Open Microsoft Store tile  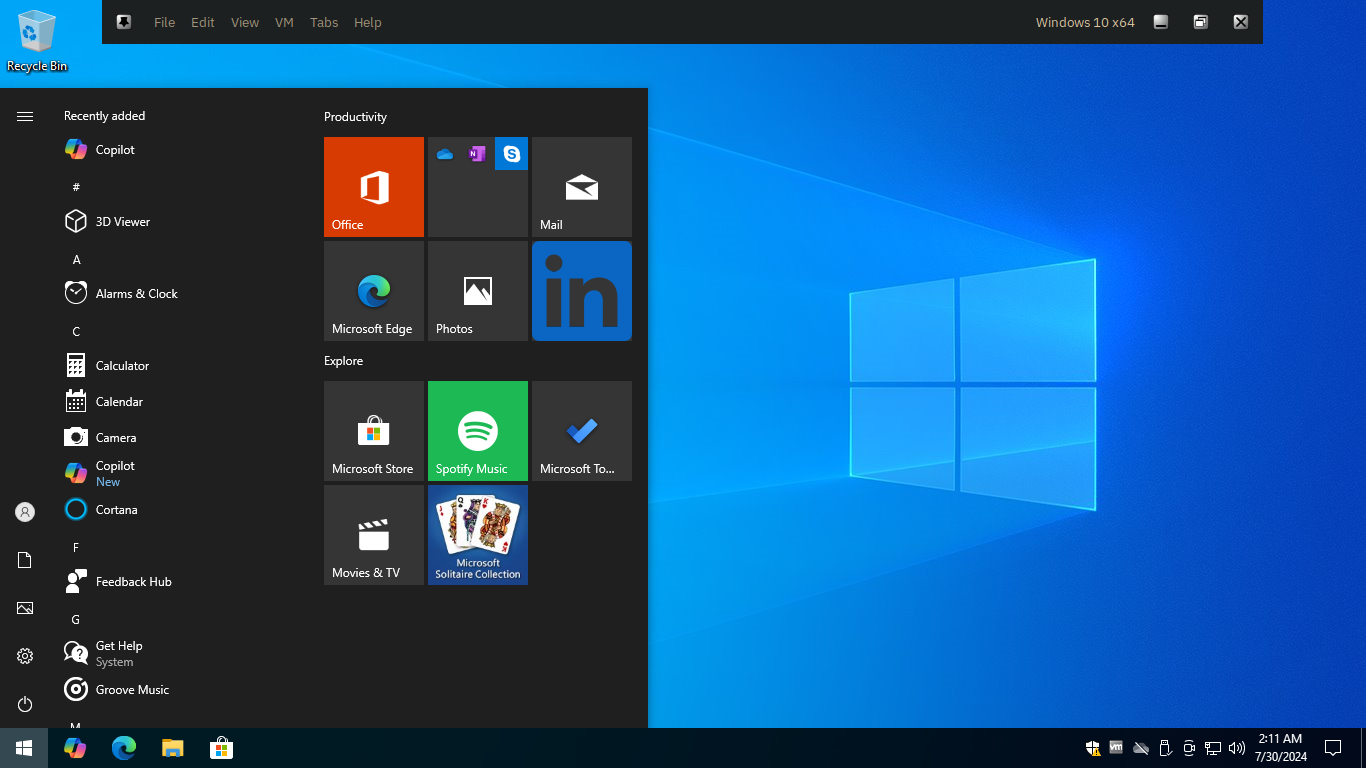click(x=374, y=431)
